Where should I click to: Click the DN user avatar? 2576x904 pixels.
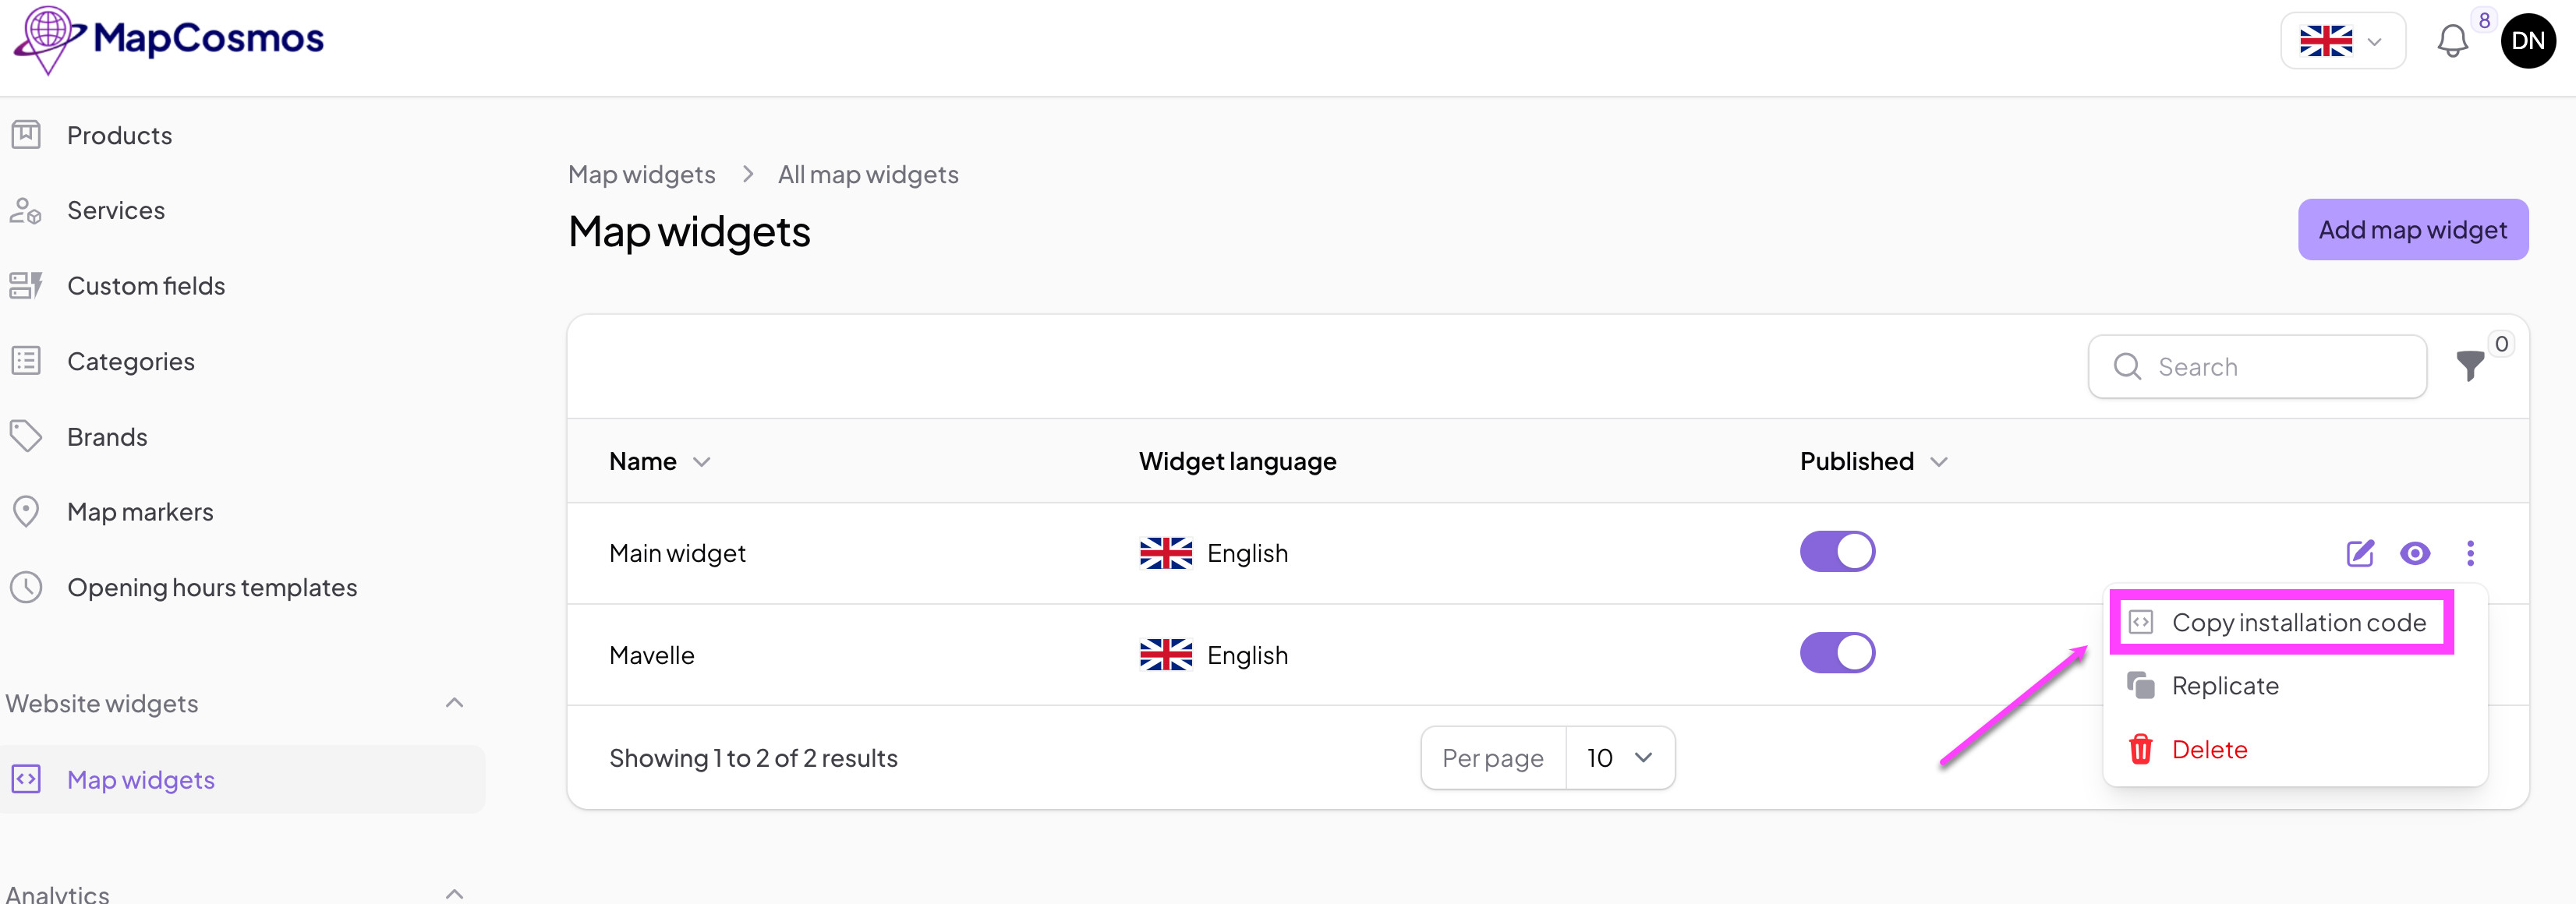click(x=2527, y=41)
